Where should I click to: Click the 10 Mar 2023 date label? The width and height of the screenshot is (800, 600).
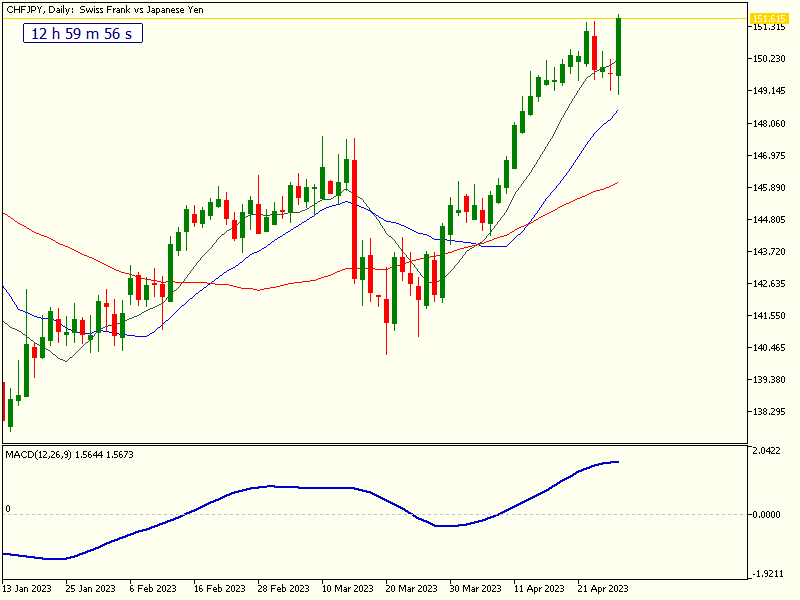click(340, 590)
